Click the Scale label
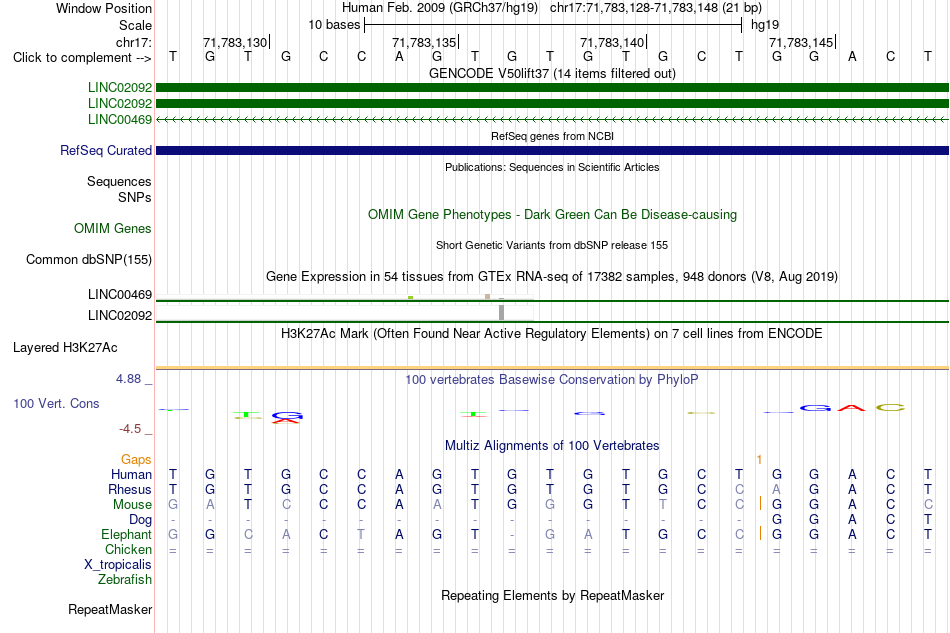The width and height of the screenshot is (950, 633). 135,25
